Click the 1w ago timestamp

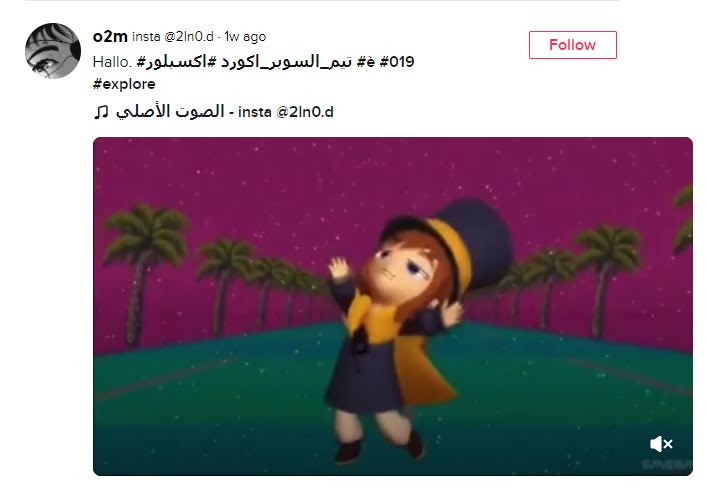(x=245, y=37)
